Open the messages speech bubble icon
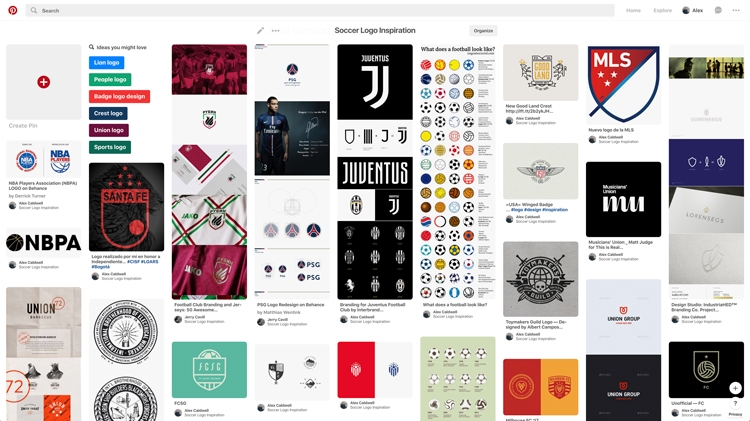 718,10
